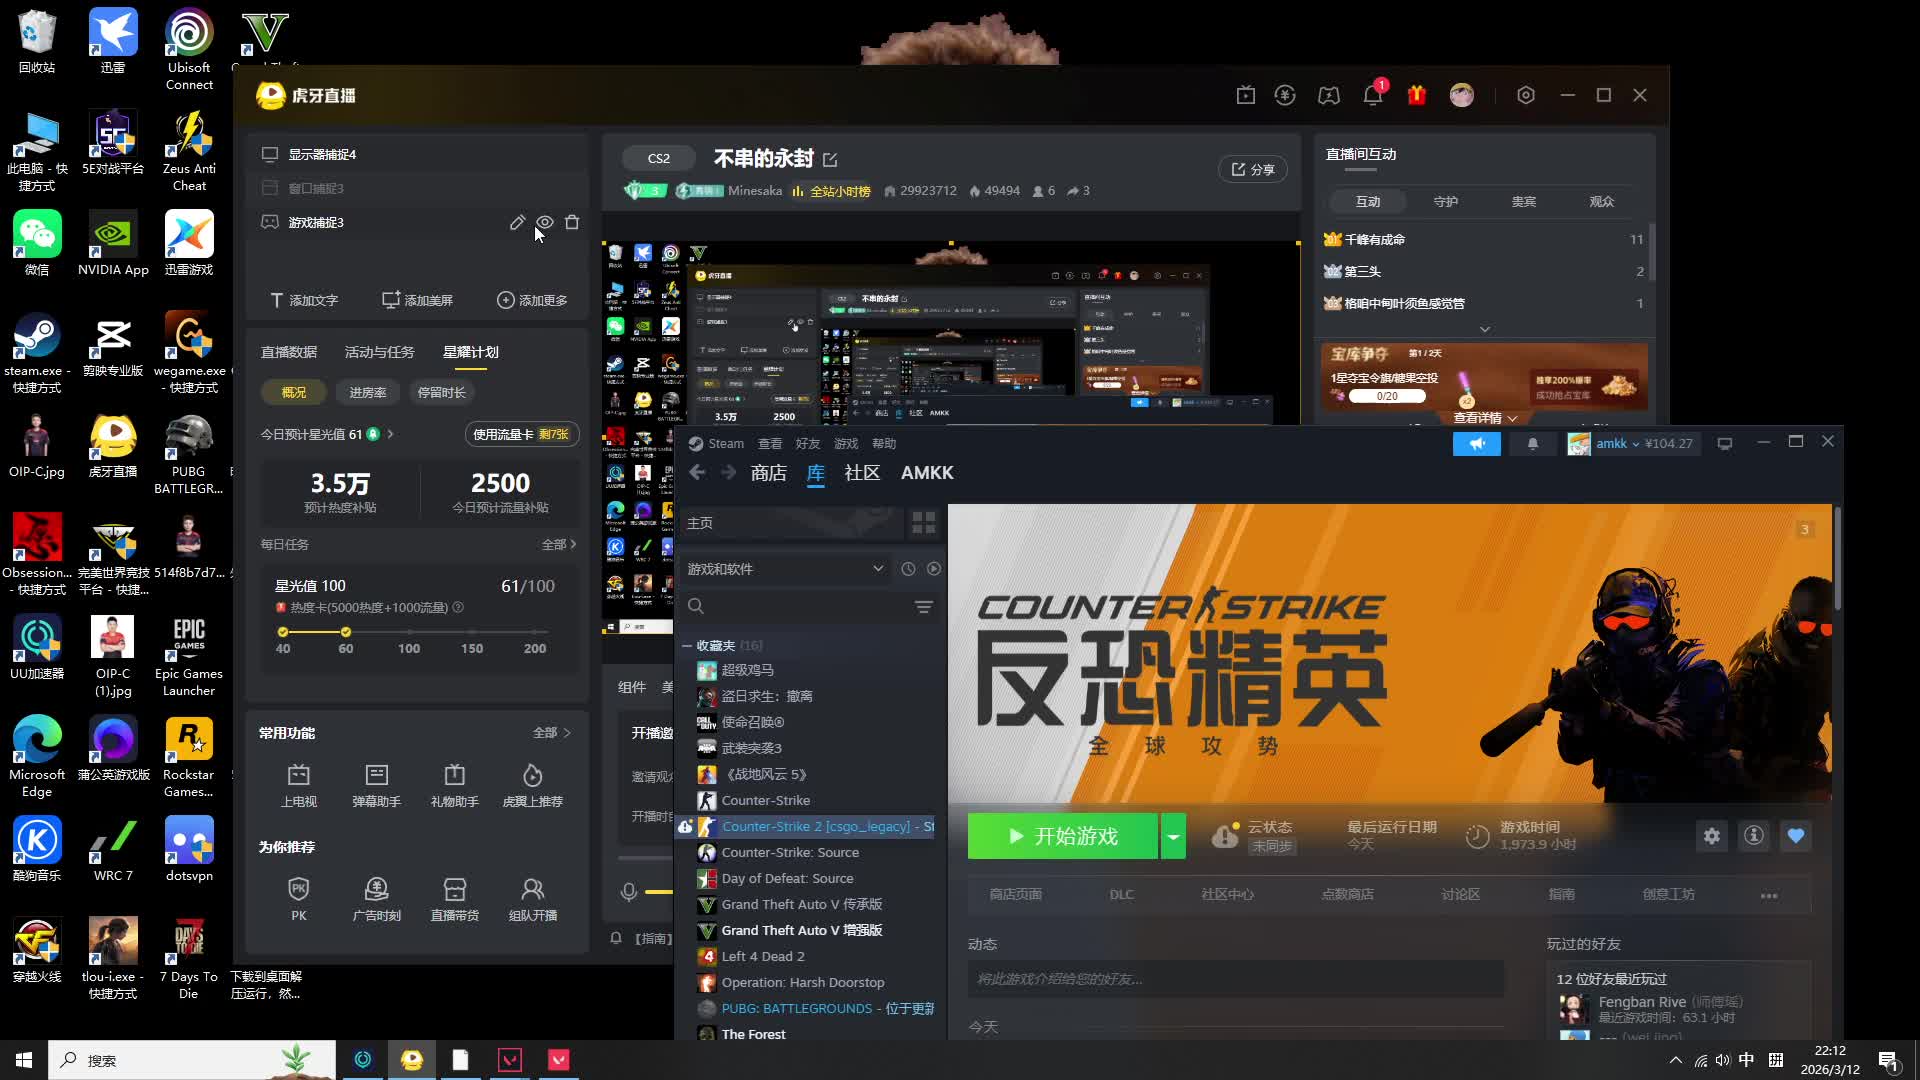Switch to the 守护 tab
Image resolution: width=1920 pixels, height=1080 pixels.
(1445, 201)
